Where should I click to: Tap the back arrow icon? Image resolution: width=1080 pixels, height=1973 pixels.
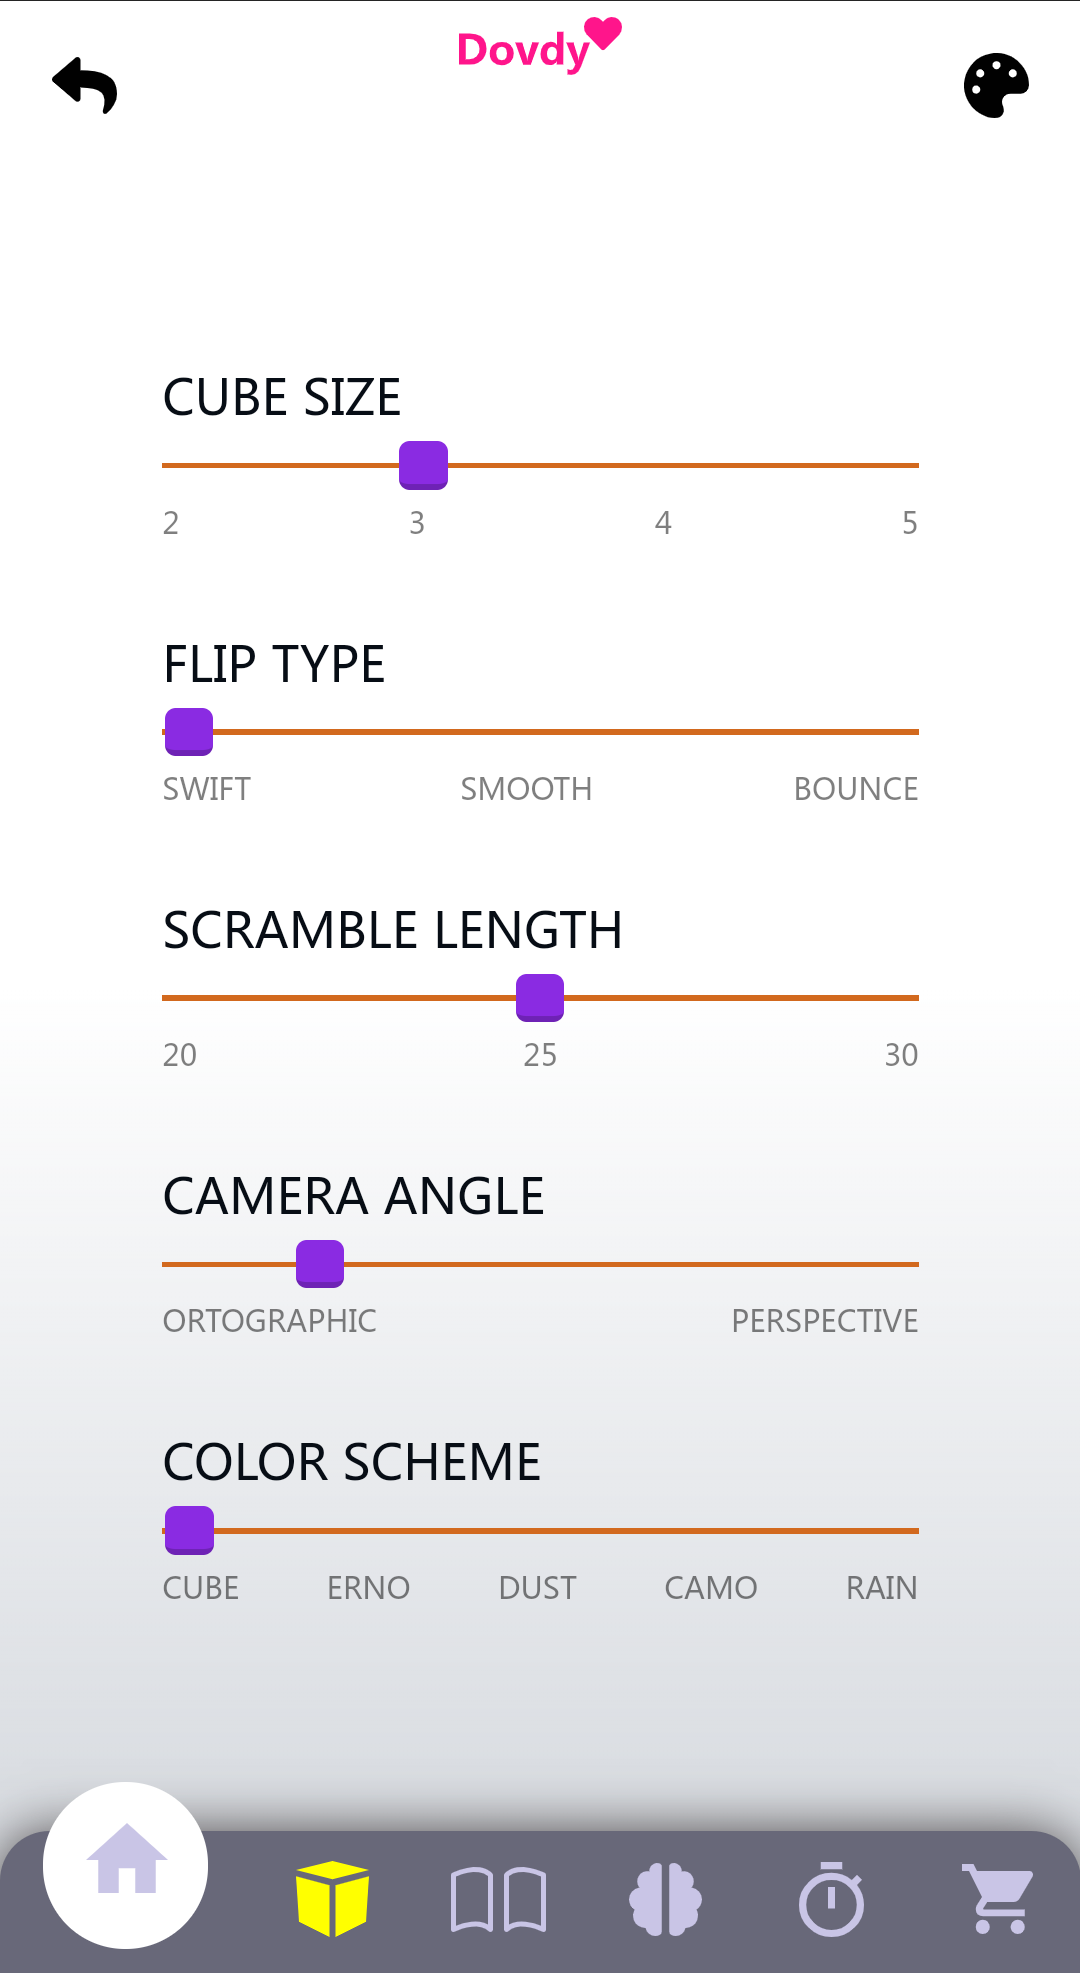(85, 85)
